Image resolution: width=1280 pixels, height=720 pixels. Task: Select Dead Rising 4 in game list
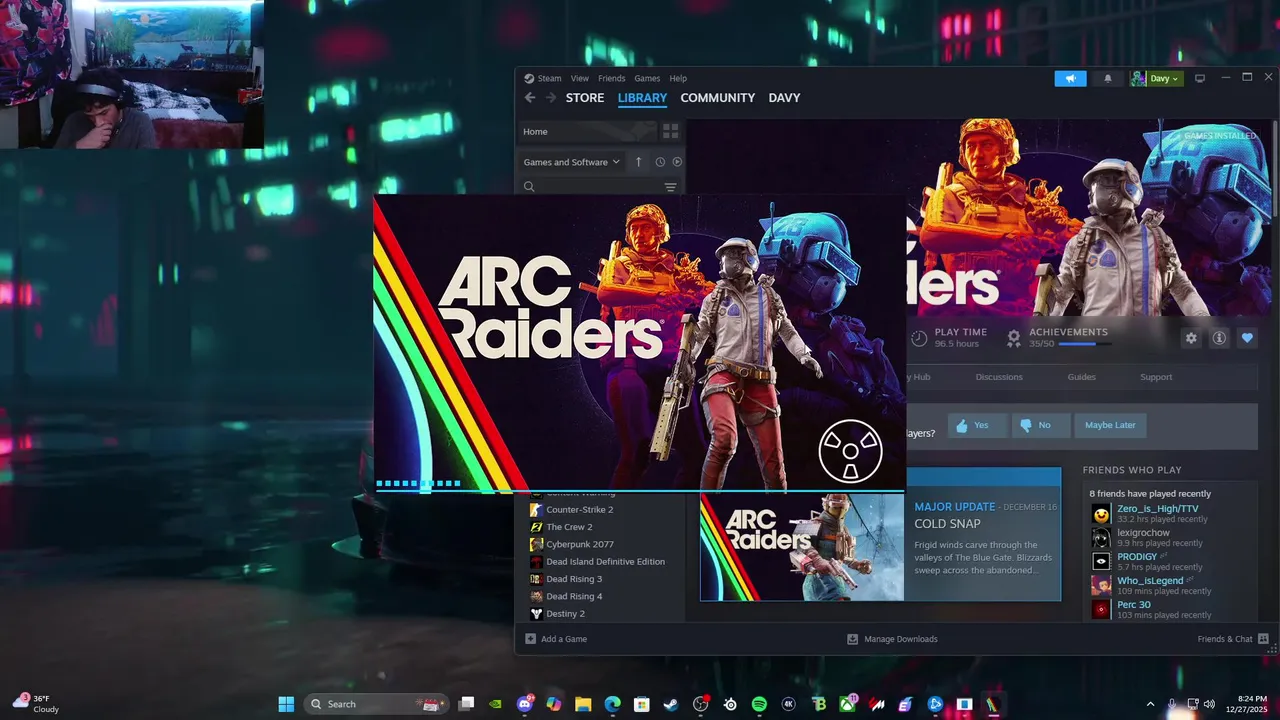[x=574, y=596]
